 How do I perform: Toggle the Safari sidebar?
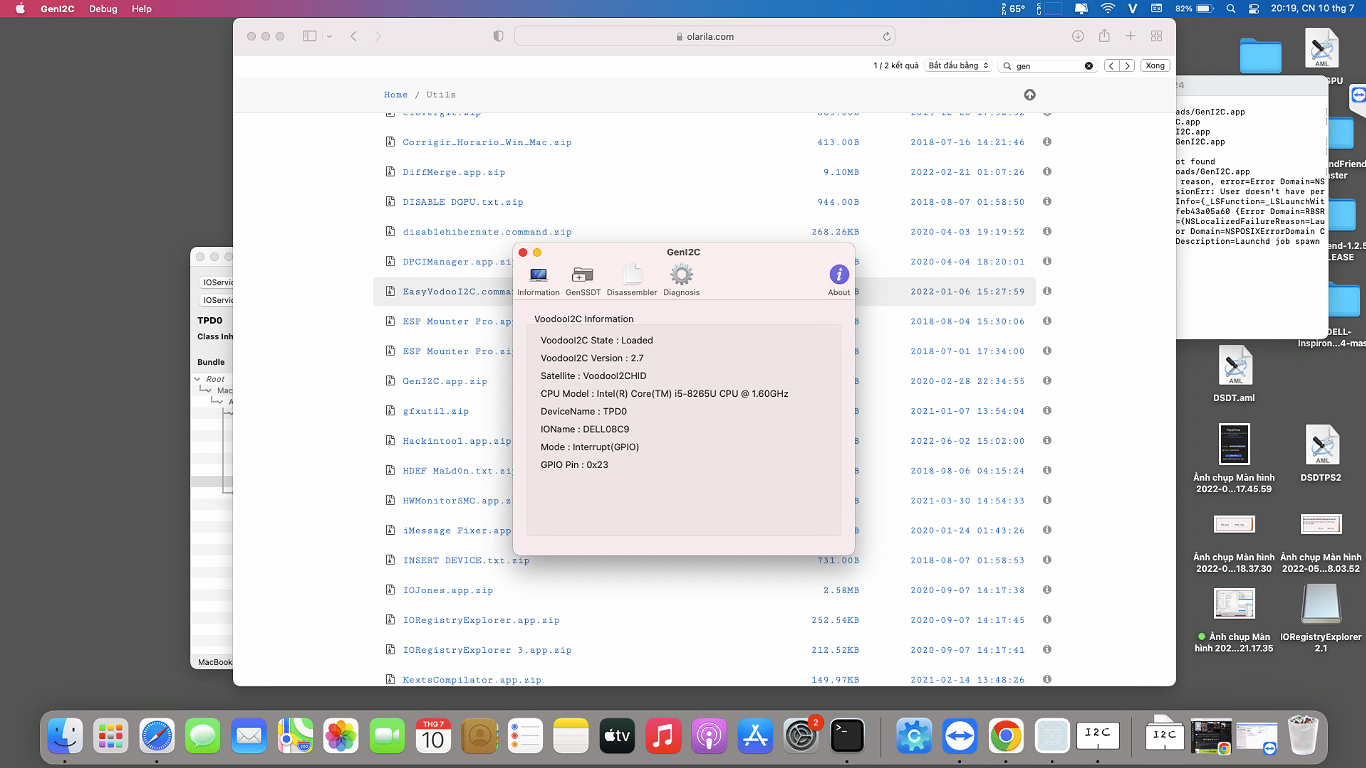pos(308,36)
